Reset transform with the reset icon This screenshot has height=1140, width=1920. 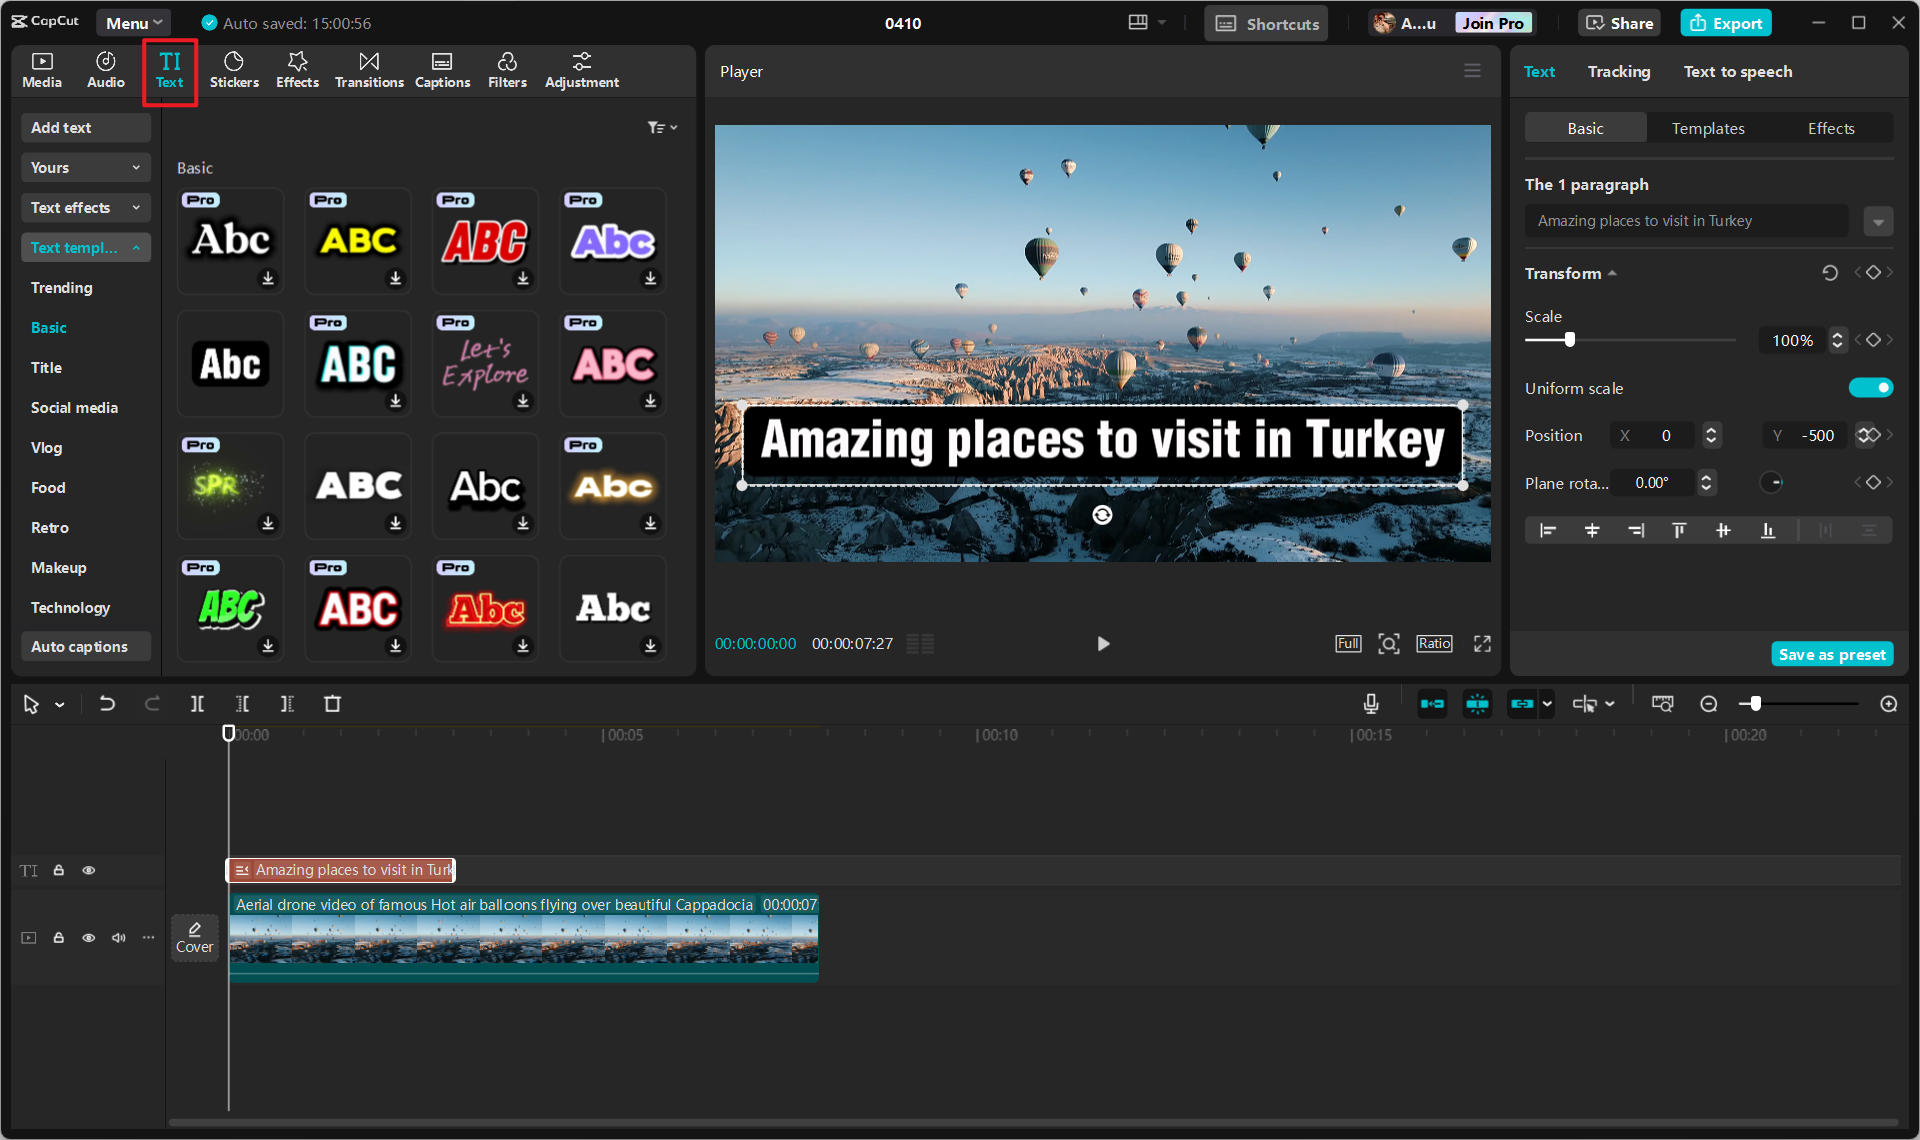click(1829, 273)
